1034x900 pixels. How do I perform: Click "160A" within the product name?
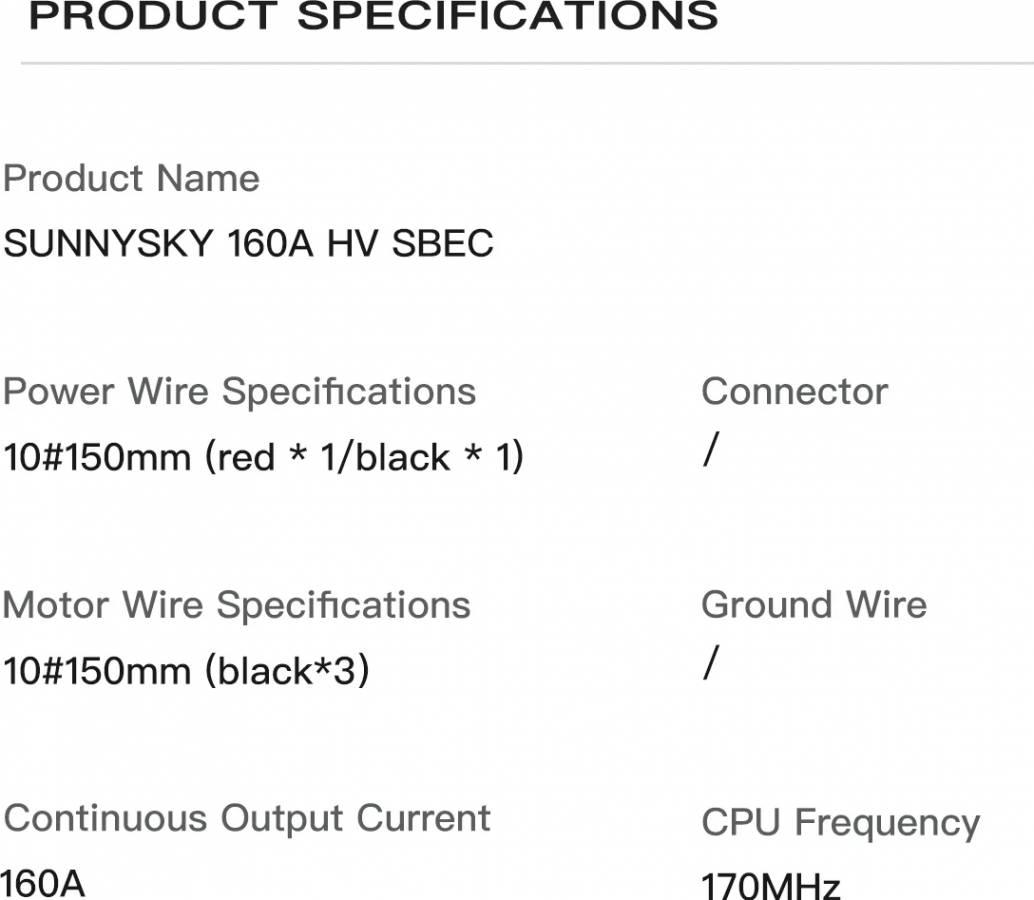point(270,243)
